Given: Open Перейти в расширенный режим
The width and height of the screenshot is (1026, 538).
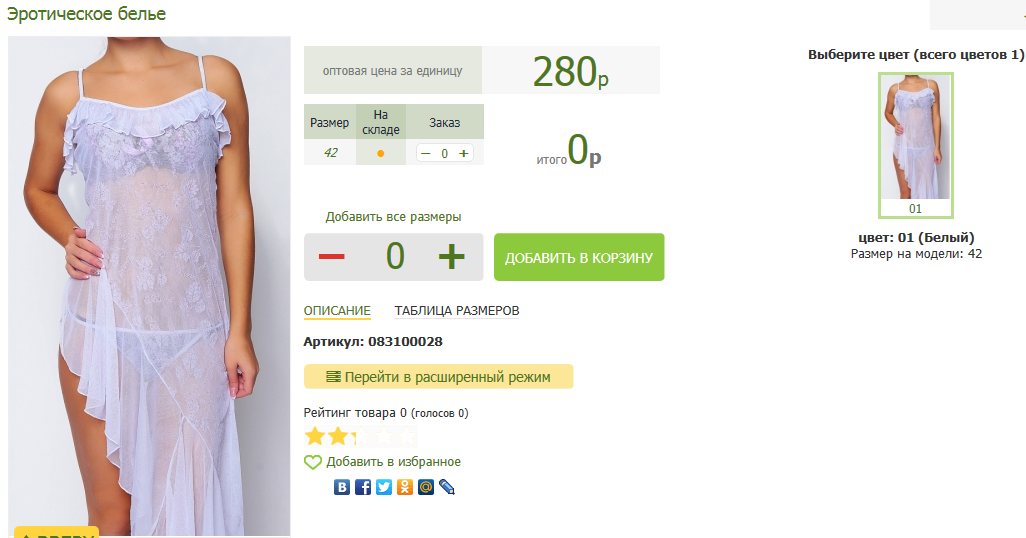Looking at the screenshot, I should click(x=438, y=376).
